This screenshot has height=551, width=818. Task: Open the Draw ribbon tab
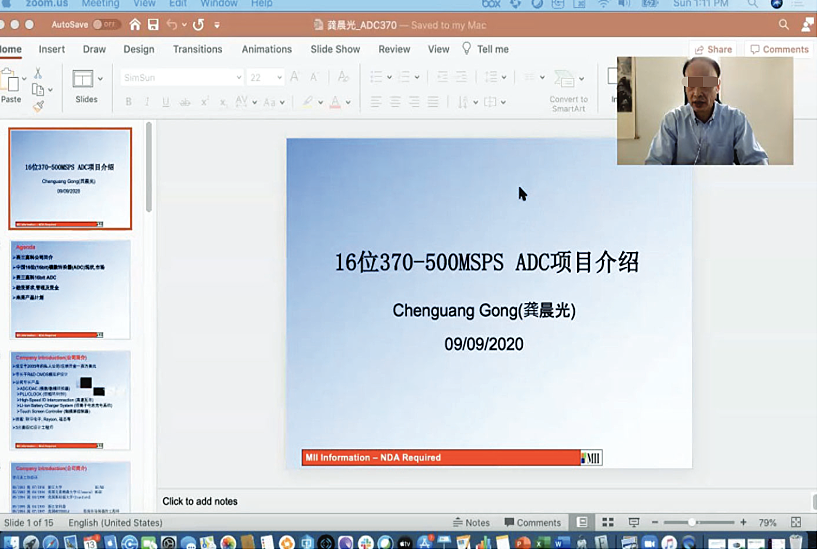[94, 49]
